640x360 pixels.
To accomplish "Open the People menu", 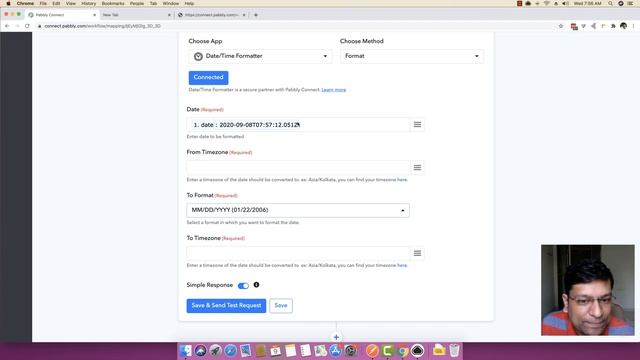I will pyautogui.click(x=137, y=3).
